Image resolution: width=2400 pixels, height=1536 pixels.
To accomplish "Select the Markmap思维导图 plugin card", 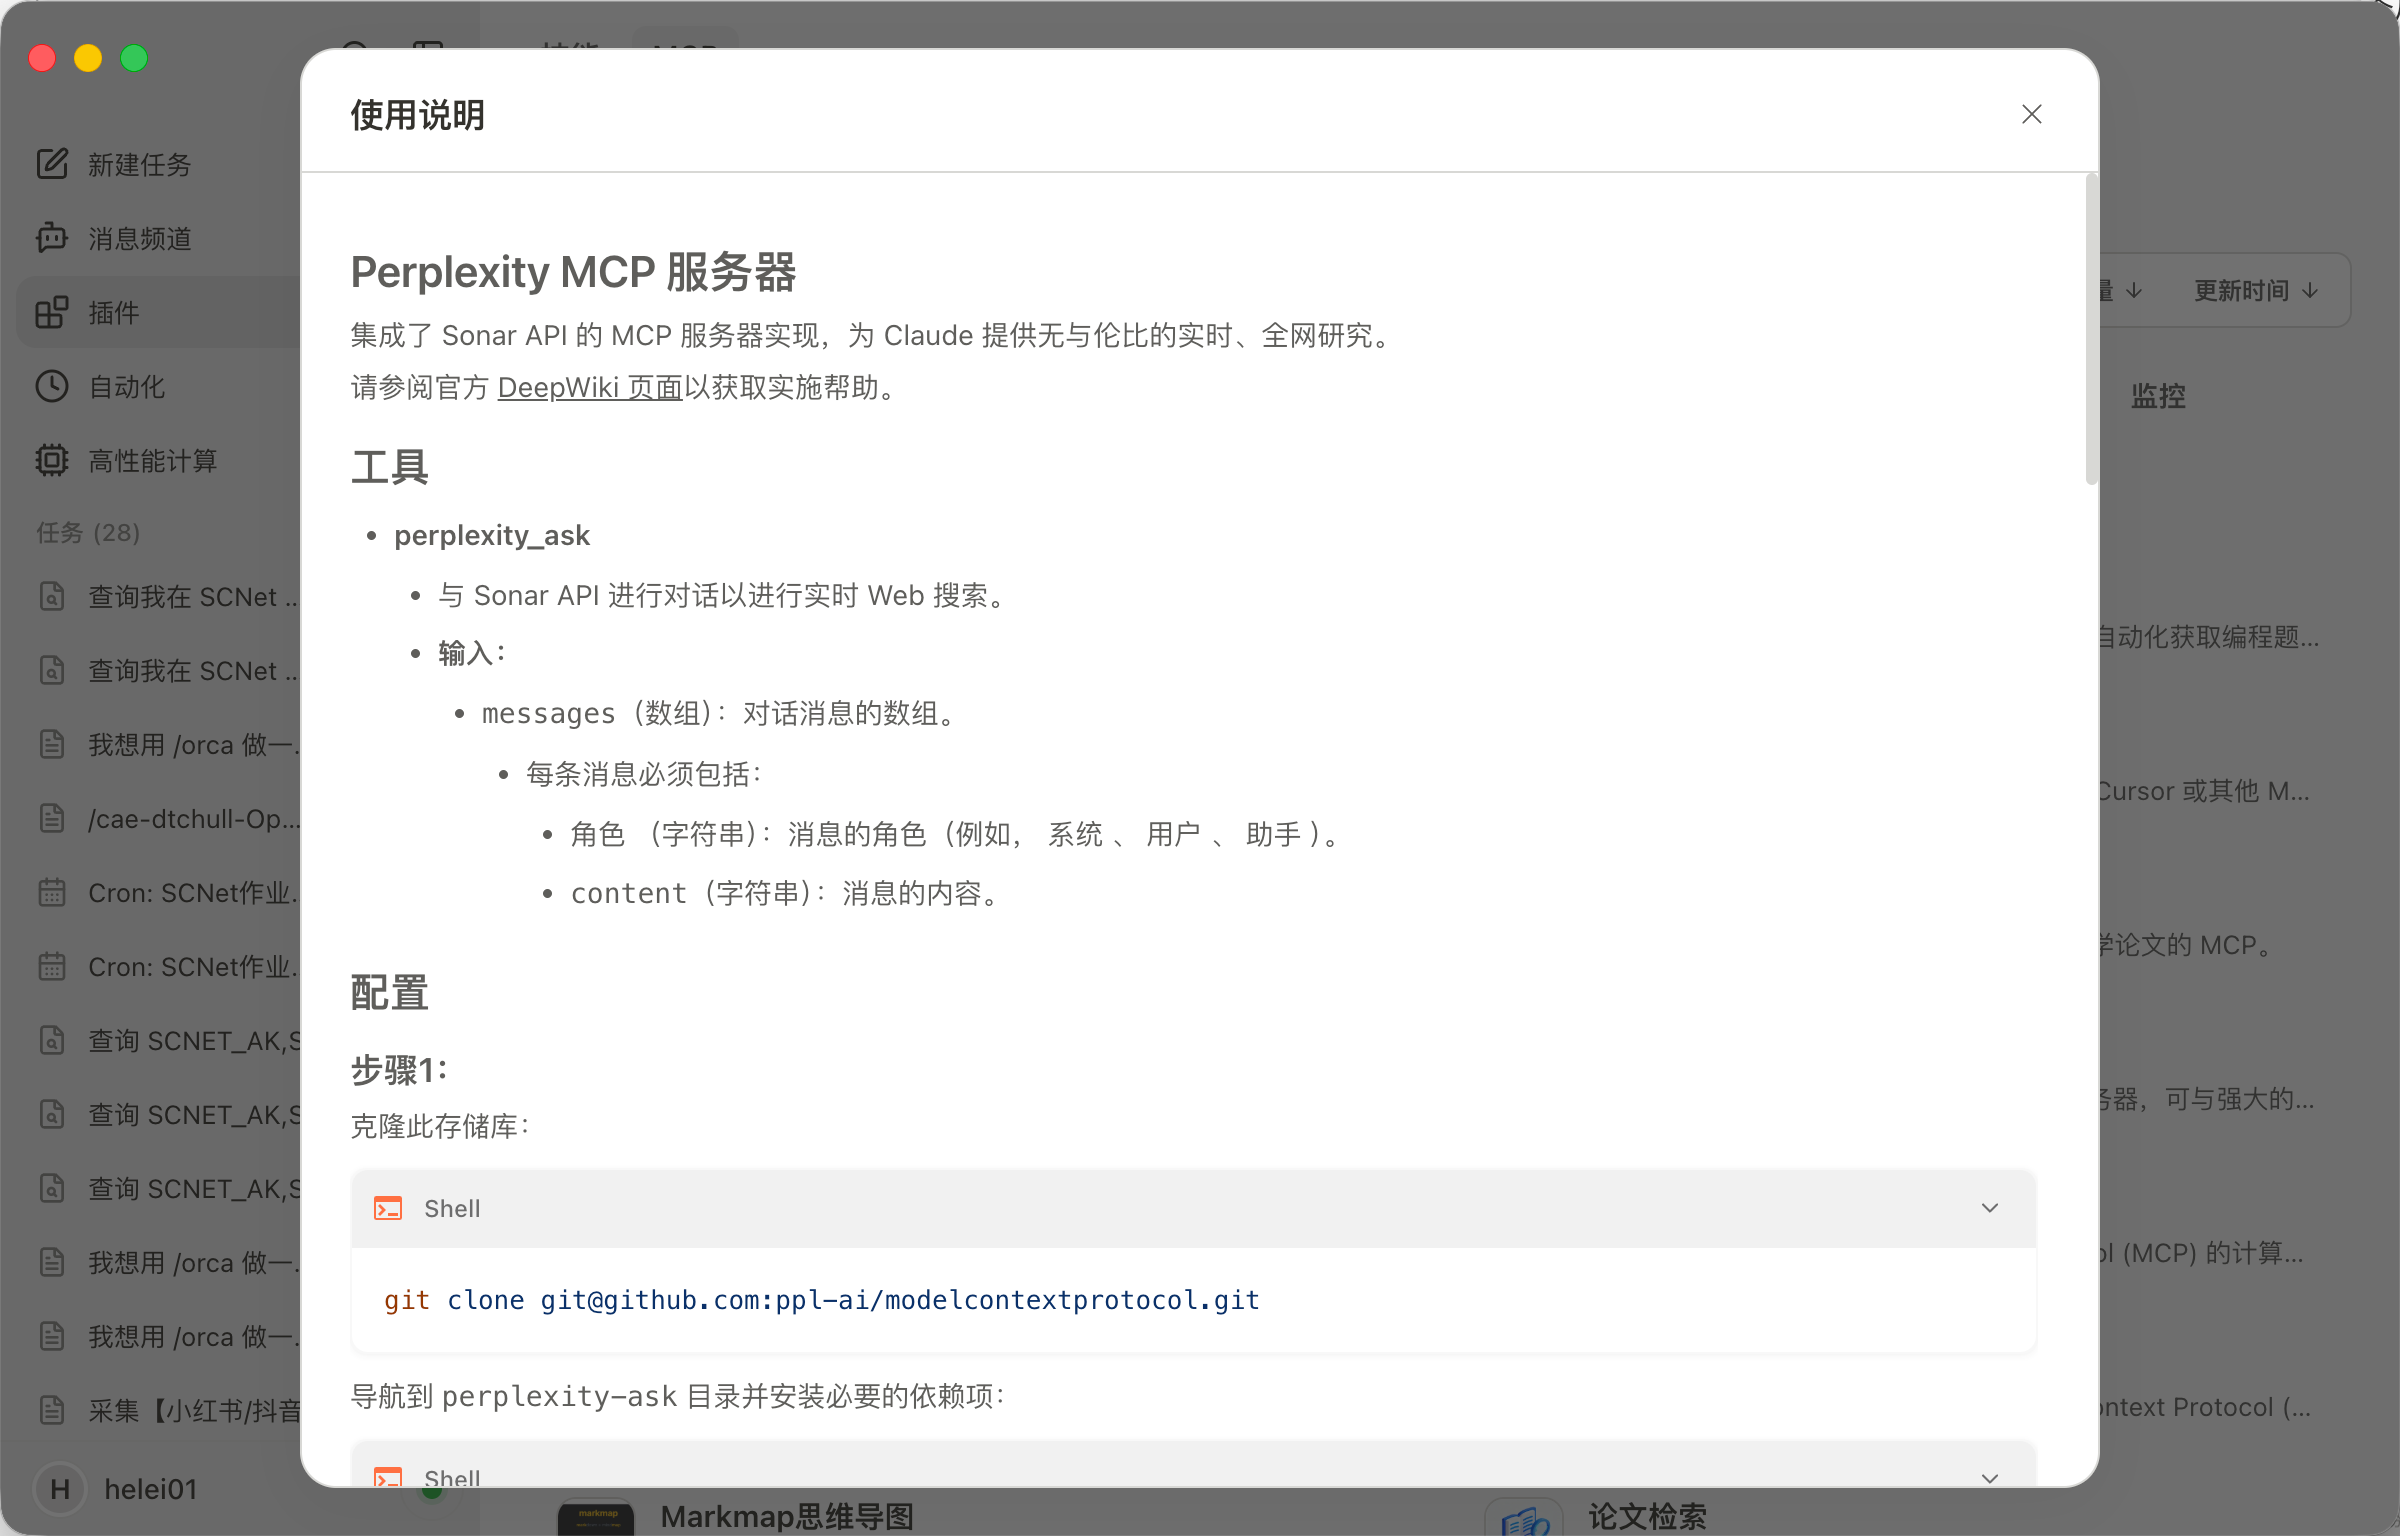I will (x=787, y=1516).
